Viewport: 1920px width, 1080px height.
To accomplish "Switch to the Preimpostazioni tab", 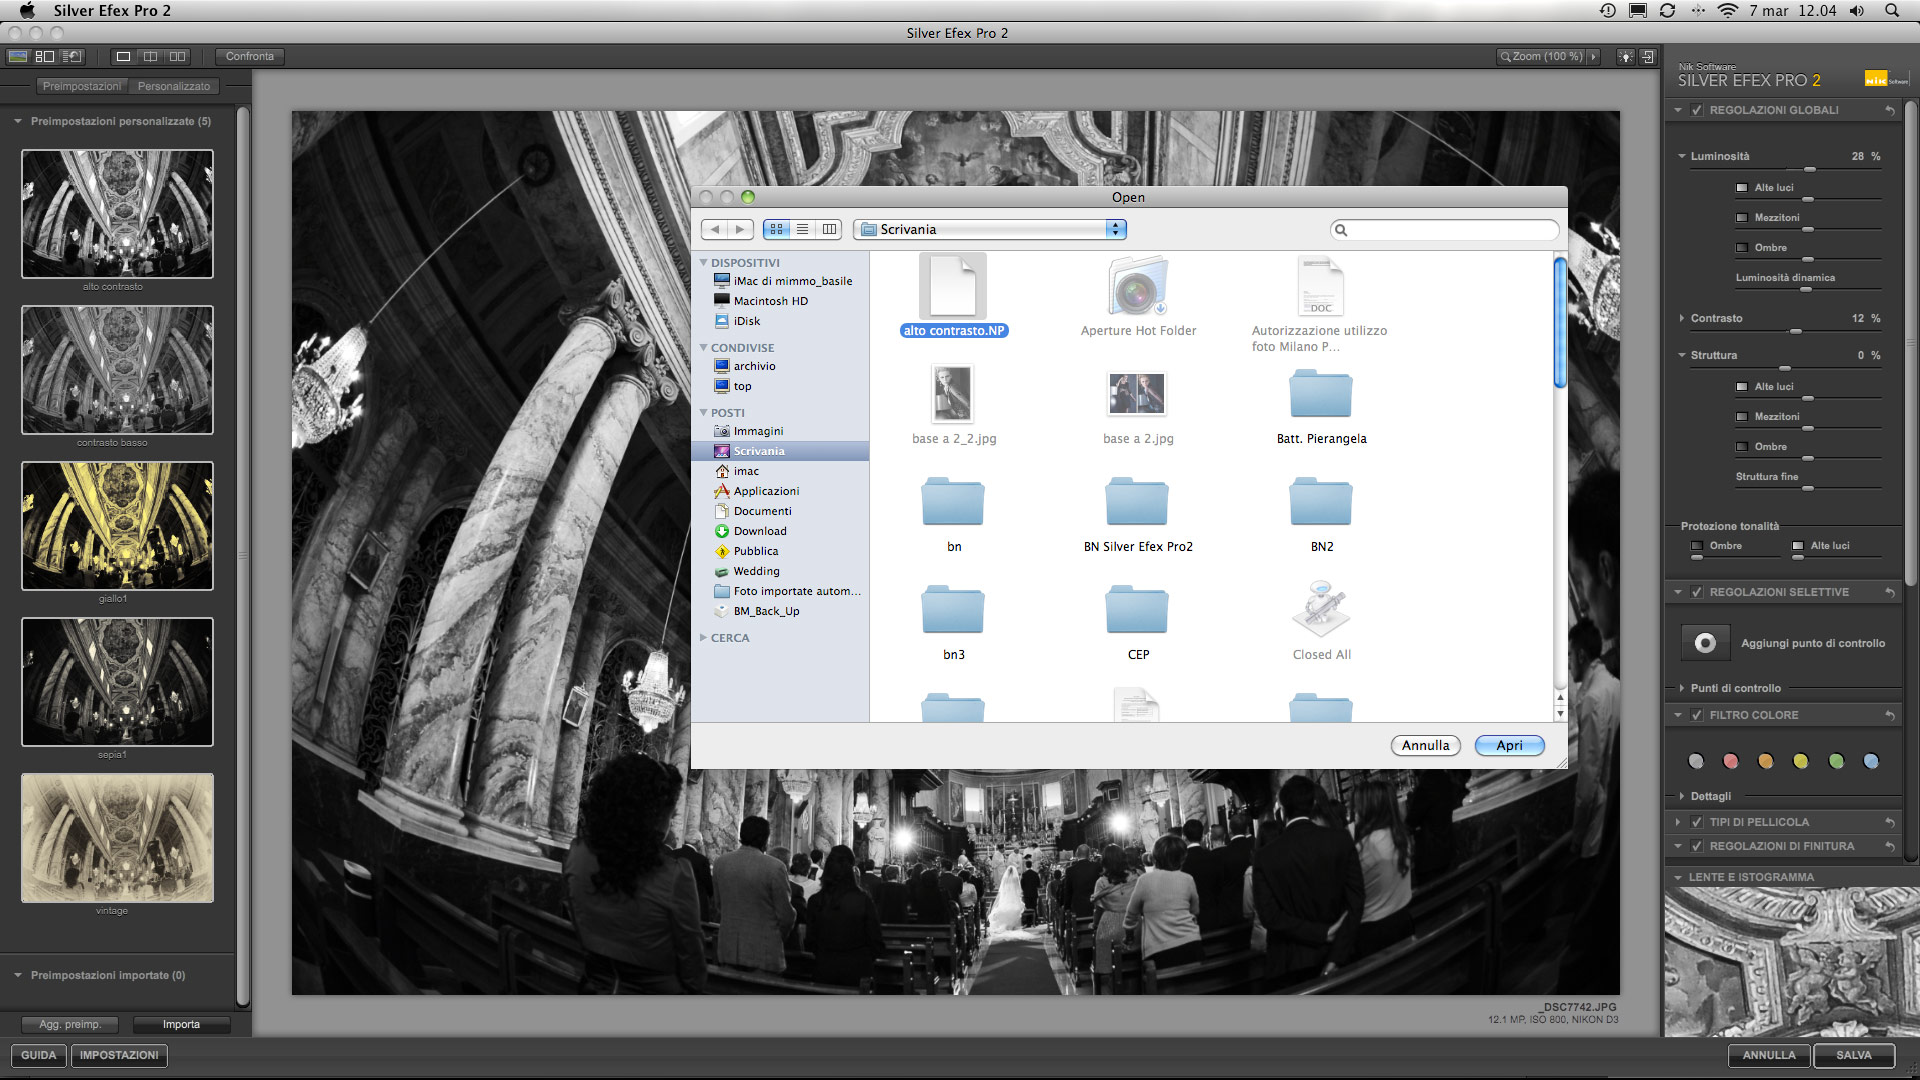I will 82,86.
